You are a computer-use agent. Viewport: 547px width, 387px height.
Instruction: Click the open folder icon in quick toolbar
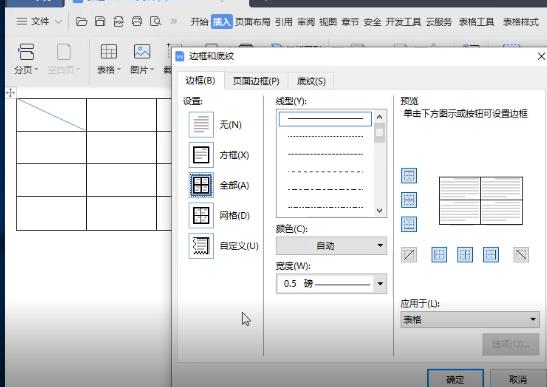pos(81,22)
